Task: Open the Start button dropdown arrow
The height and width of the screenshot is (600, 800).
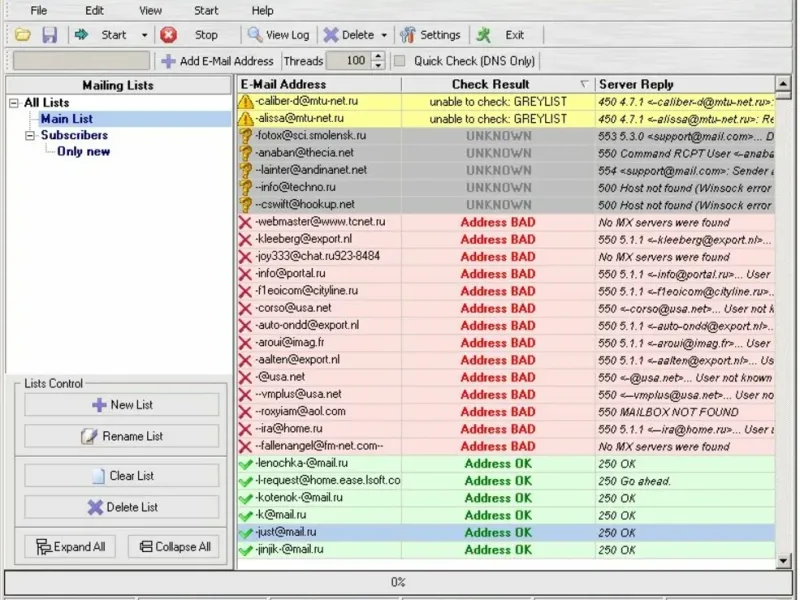Action: pyautogui.click(x=145, y=35)
